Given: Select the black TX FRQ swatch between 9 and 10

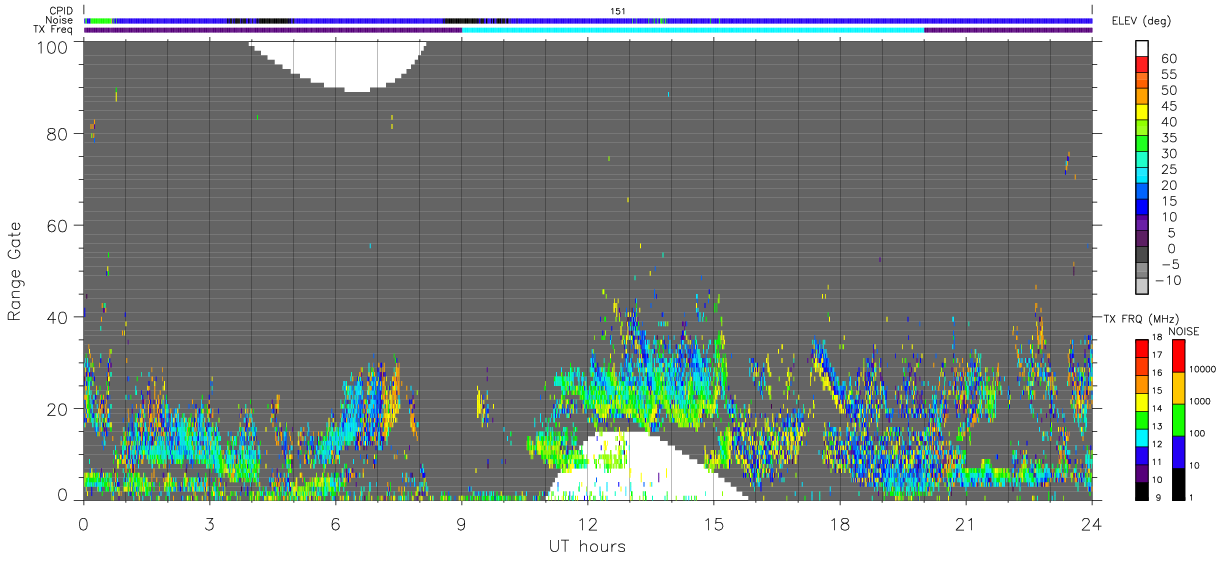Looking at the screenshot, I should (x=1142, y=491).
